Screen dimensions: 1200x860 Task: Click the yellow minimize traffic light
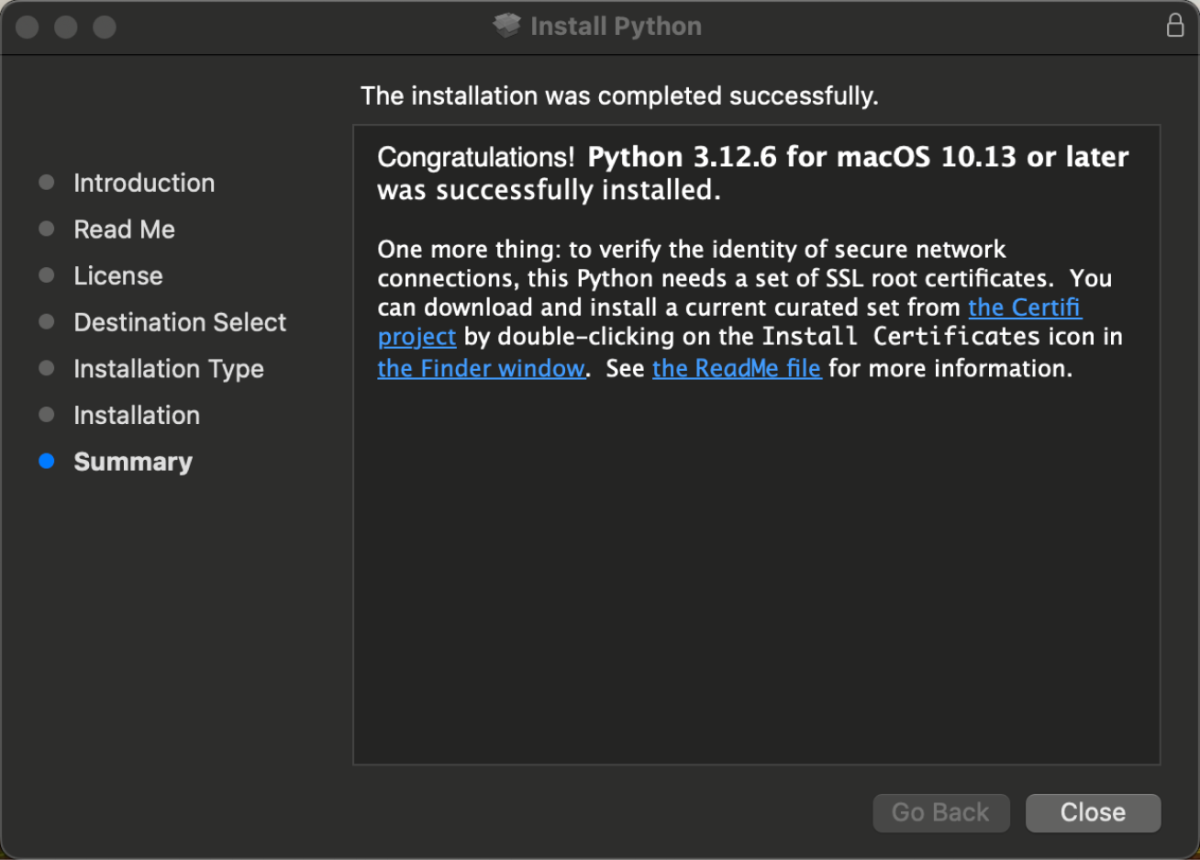point(65,27)
